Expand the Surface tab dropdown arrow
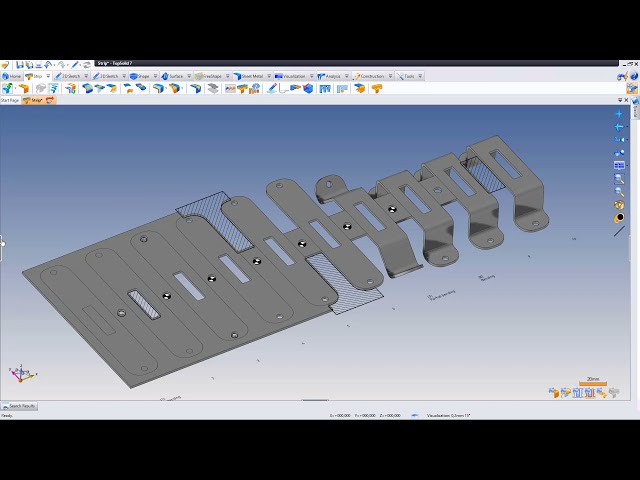Image resolution: width=640 pixels, height=480 pixels. (x=189, y=76)
